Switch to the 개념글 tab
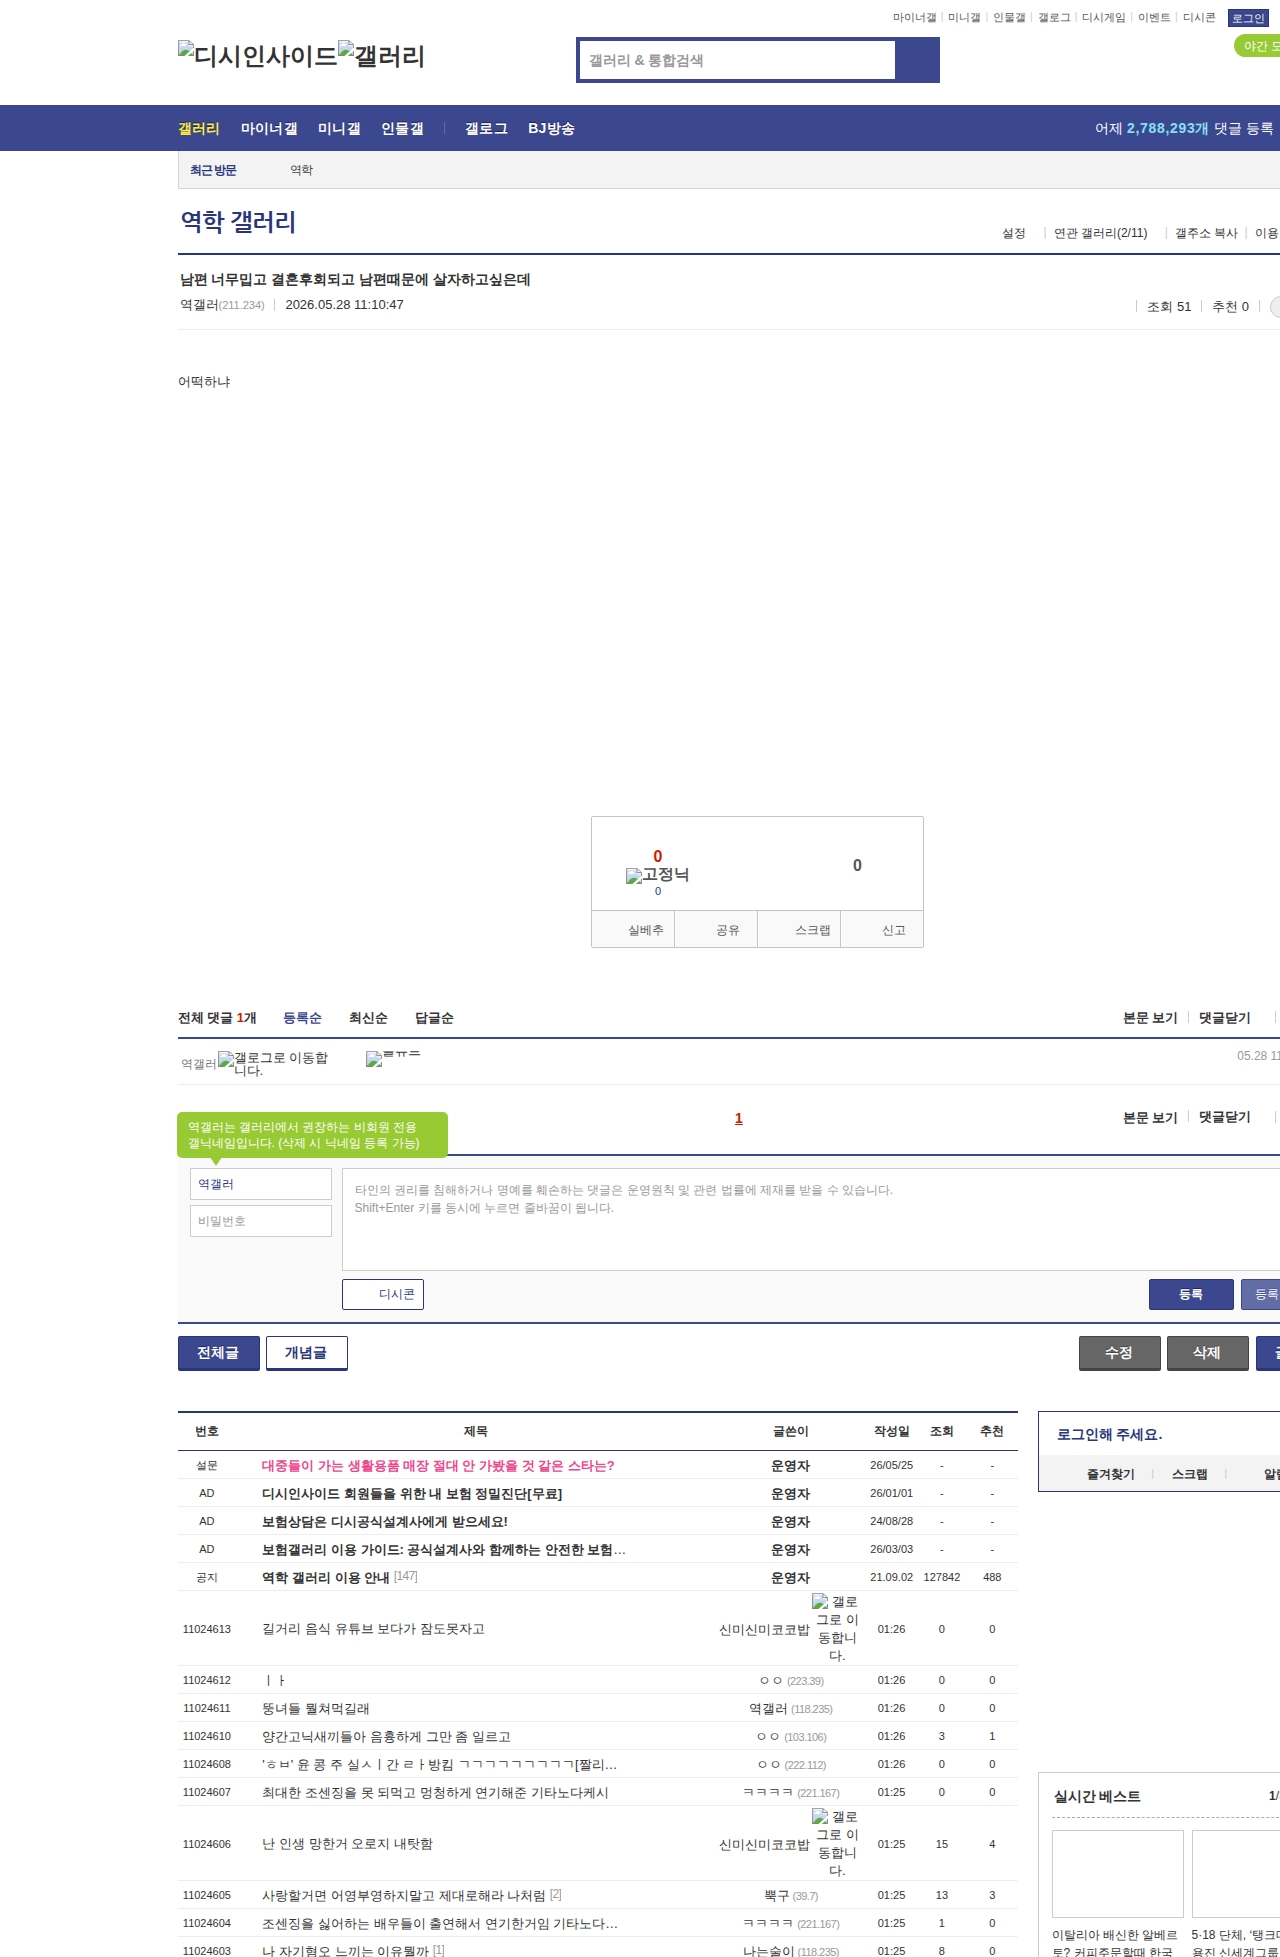Screen dimensions: 1280x1957 [307, 1353]
